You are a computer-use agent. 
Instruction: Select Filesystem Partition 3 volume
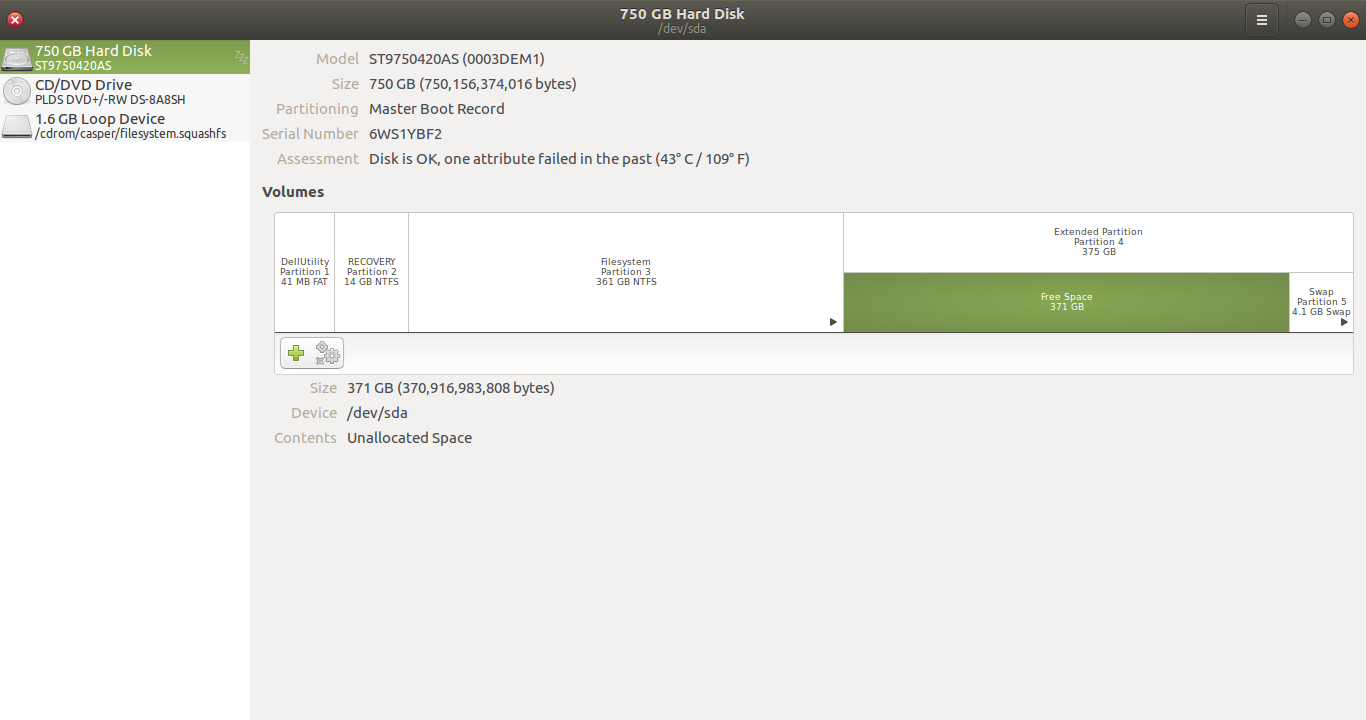pyautogui.click(x=626, y=272)
